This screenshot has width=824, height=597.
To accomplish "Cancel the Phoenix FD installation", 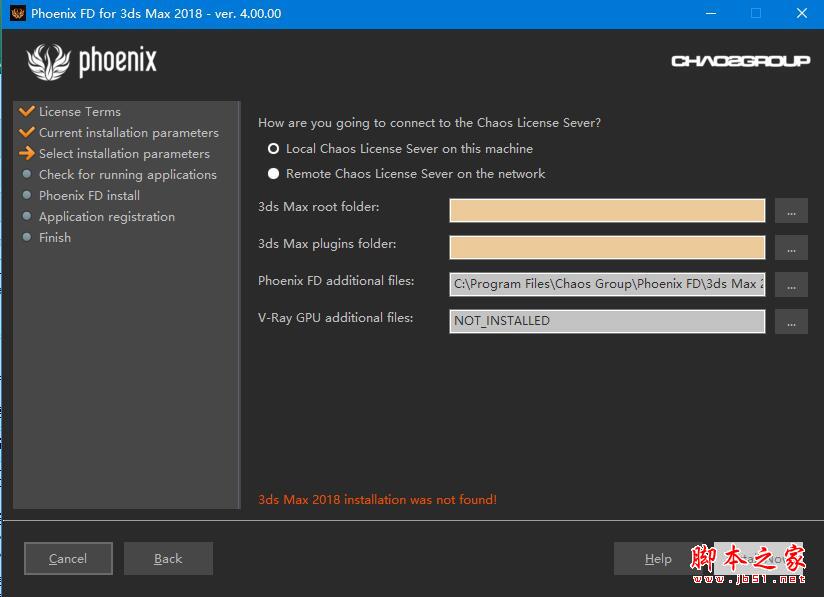I will click(x=68, y=559).
